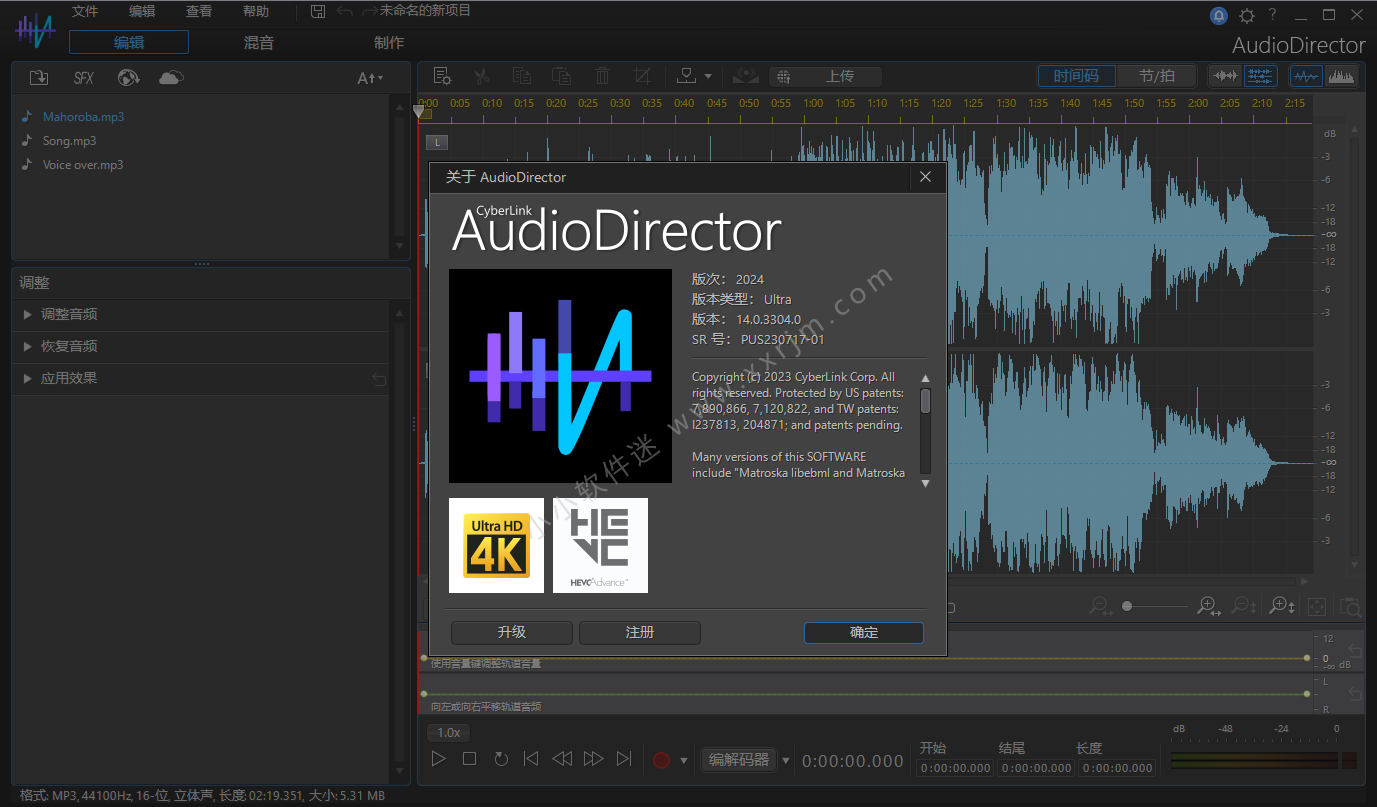Screen dimensions: 1377x807
Task: Click the import media icon in library panel
Action: [39, 78]
